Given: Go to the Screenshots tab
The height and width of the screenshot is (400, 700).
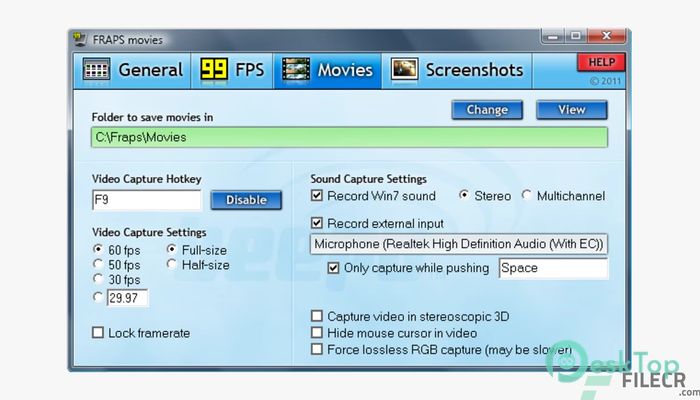Looking at the screenshot, I should 457,71.
